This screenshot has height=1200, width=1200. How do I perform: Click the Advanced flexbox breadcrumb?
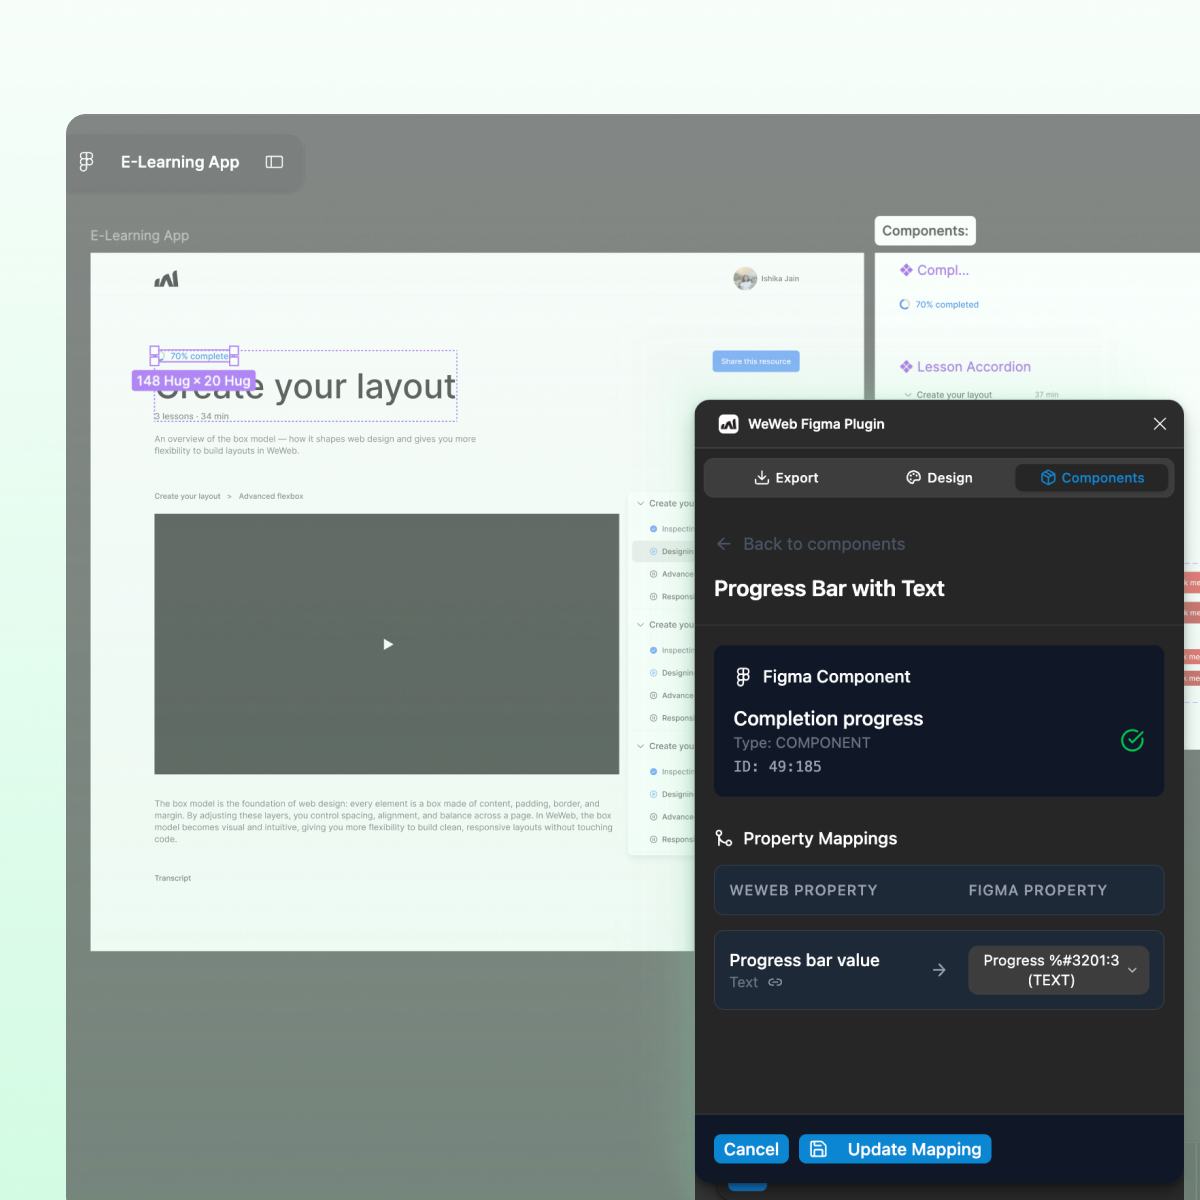coord(271,496)
